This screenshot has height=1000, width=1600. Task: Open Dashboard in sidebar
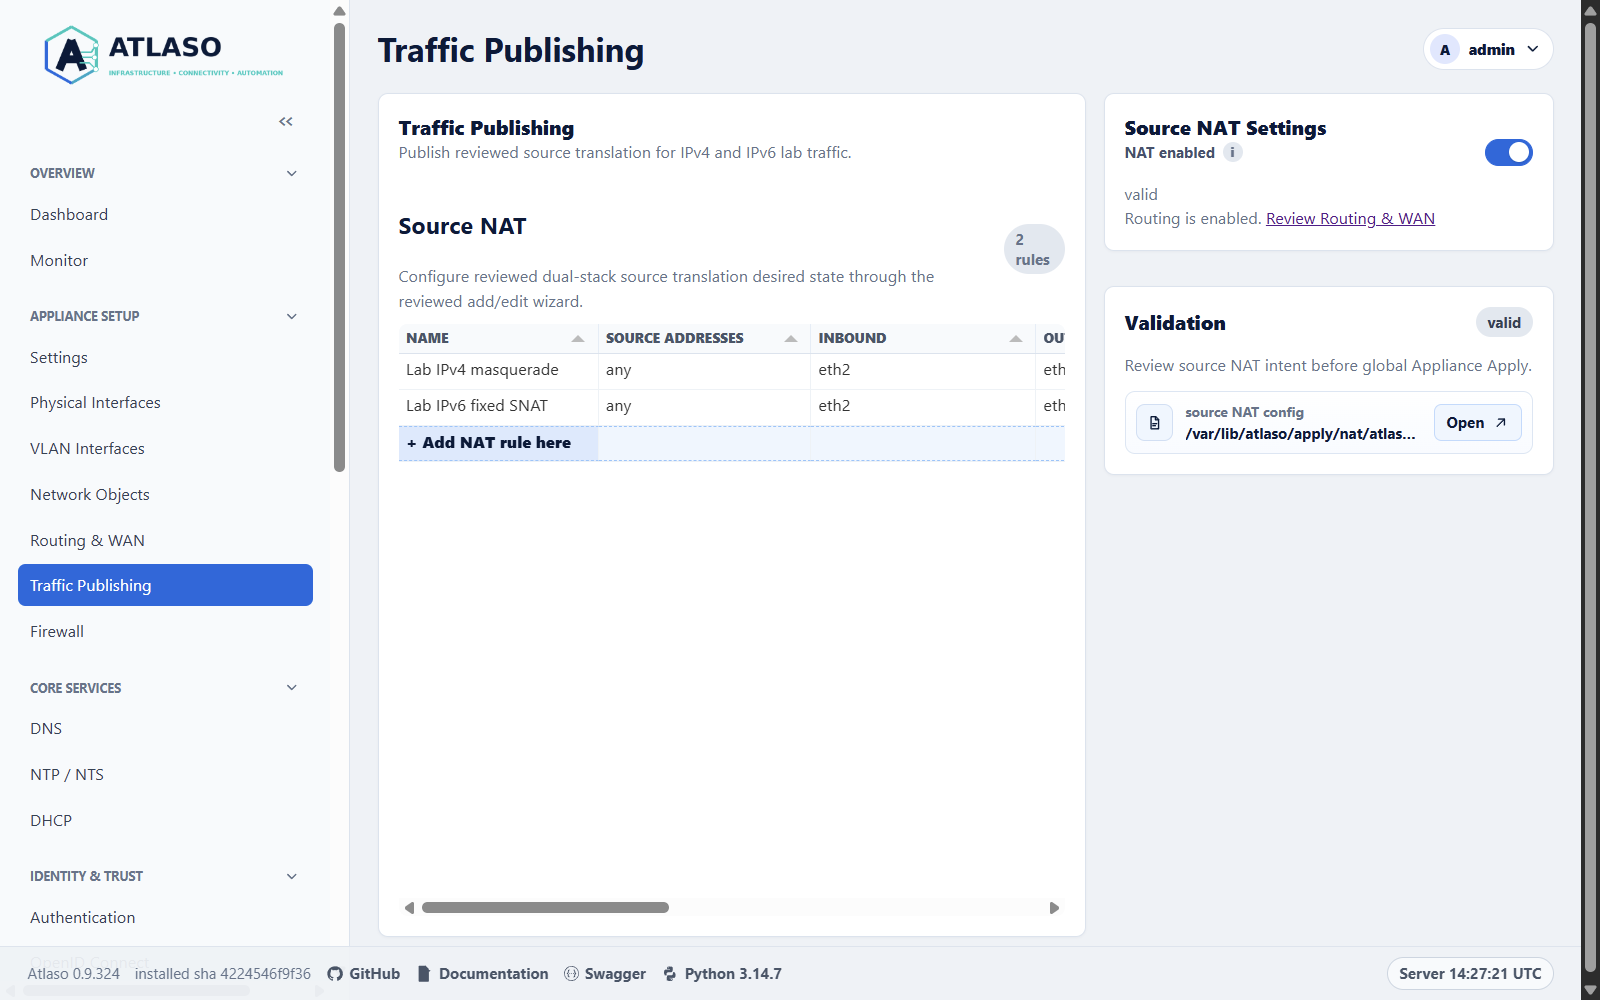pyautogui.click(x=165, y=215)
